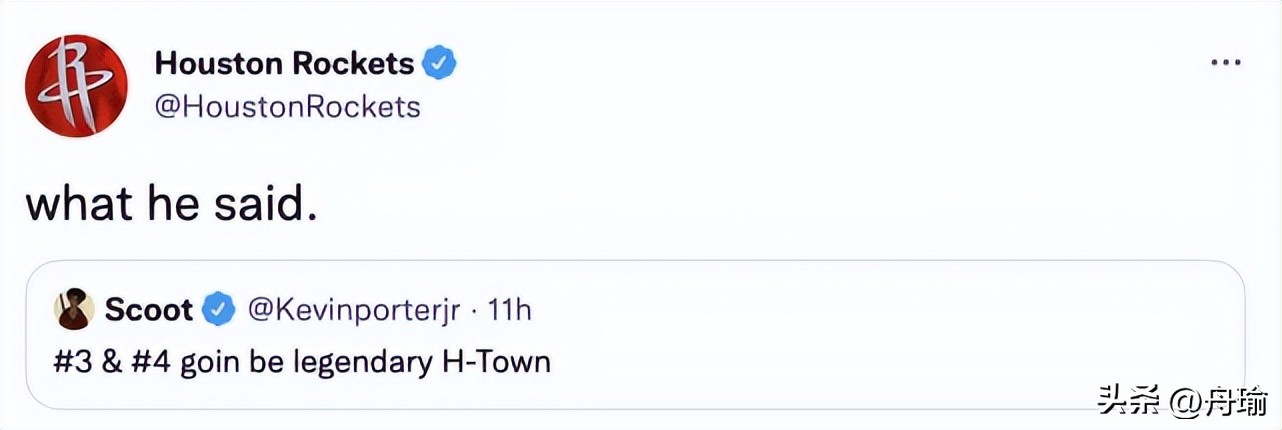Click the Houston Rockets logo avatar
Image resolution: width=1282 pixels, height=430 pixels.
[76, 85]
